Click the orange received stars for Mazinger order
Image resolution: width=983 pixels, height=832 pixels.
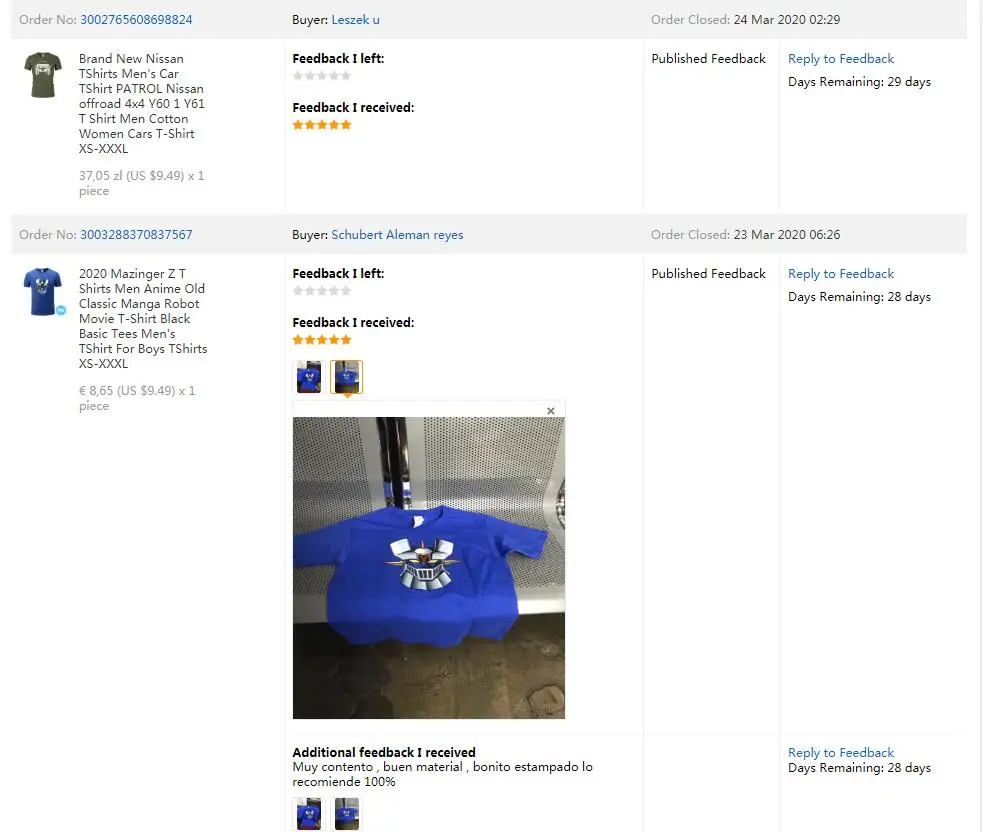click(x=322, y=340)
